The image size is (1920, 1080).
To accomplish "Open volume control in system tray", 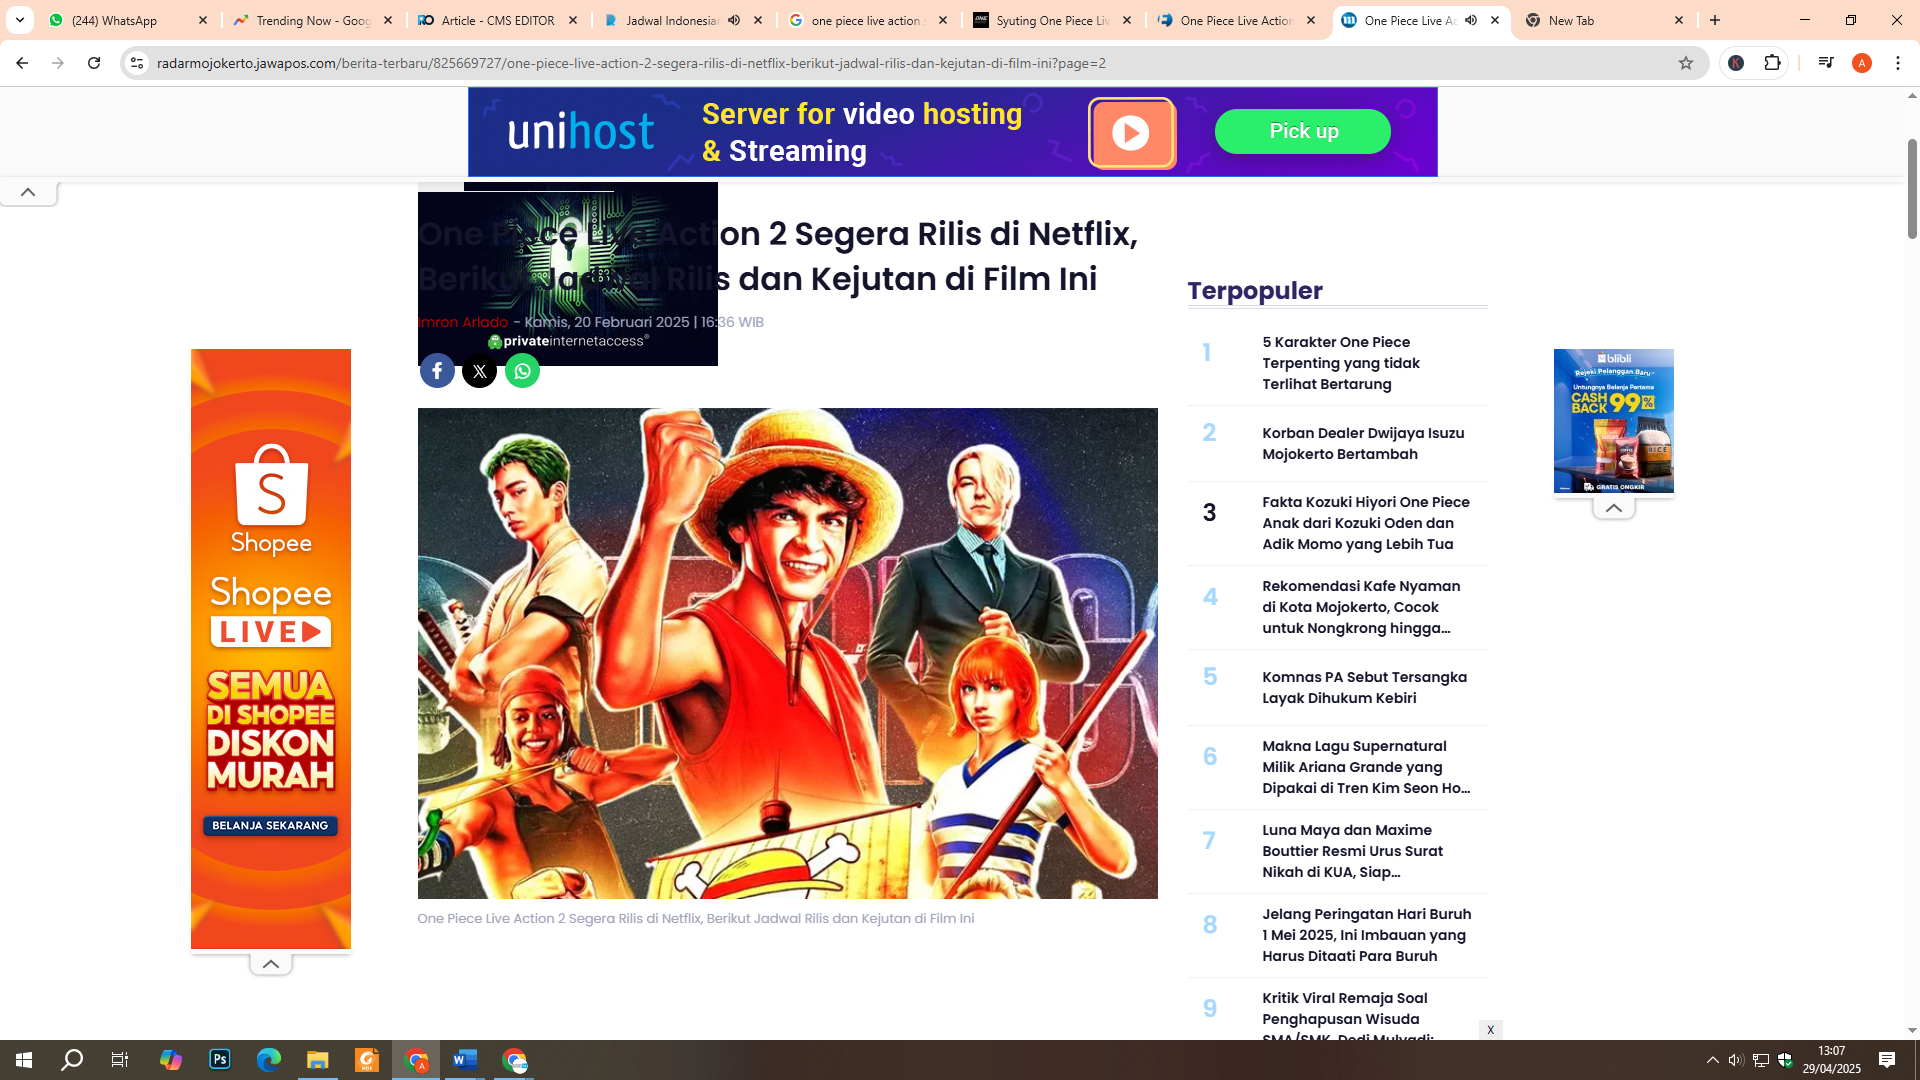I will [x=1736, y=1060].
